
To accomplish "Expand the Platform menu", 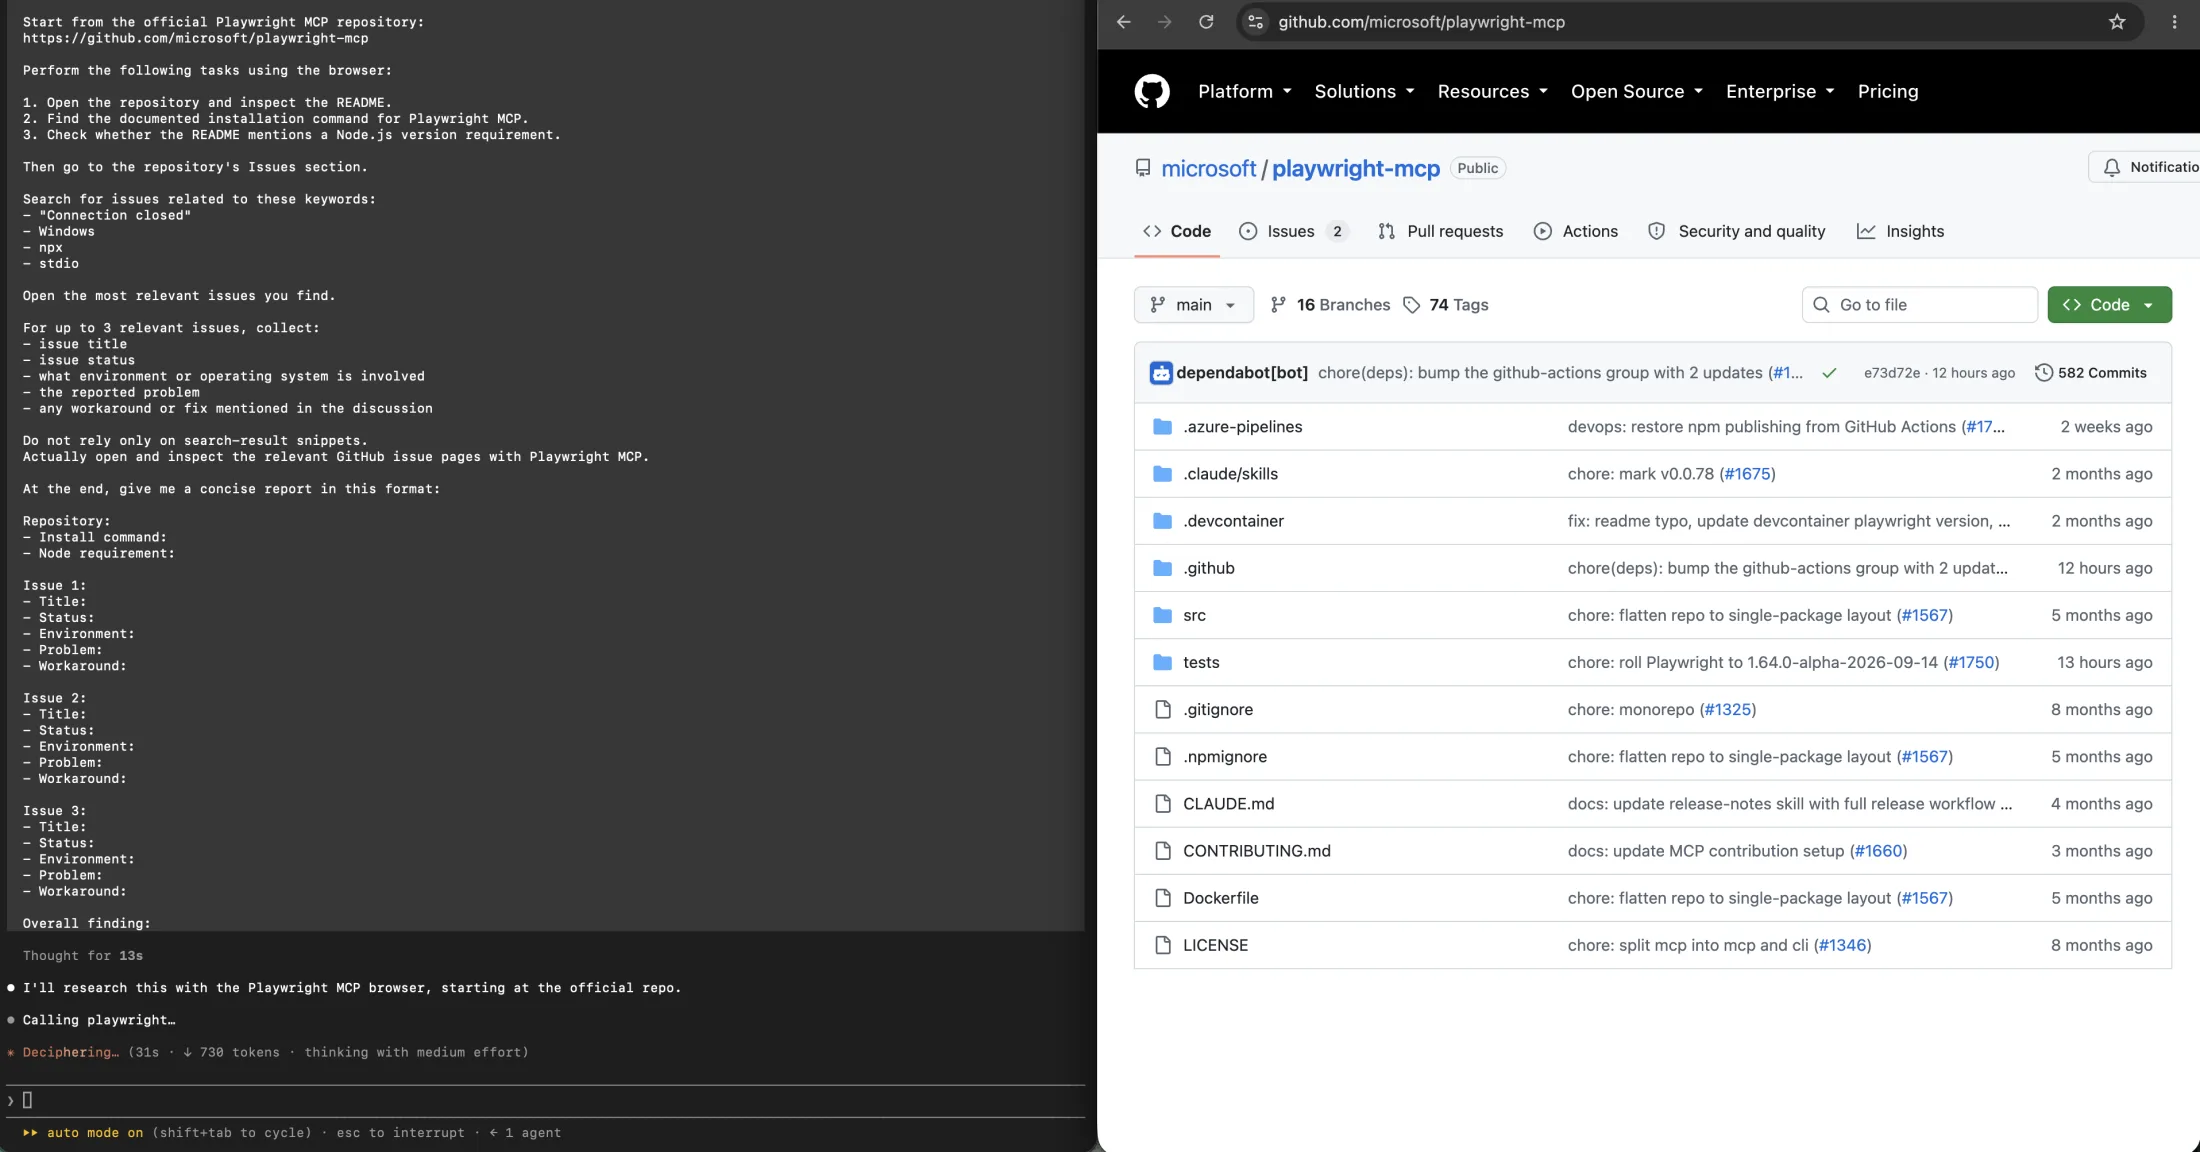I will [x=1245, y=91].
